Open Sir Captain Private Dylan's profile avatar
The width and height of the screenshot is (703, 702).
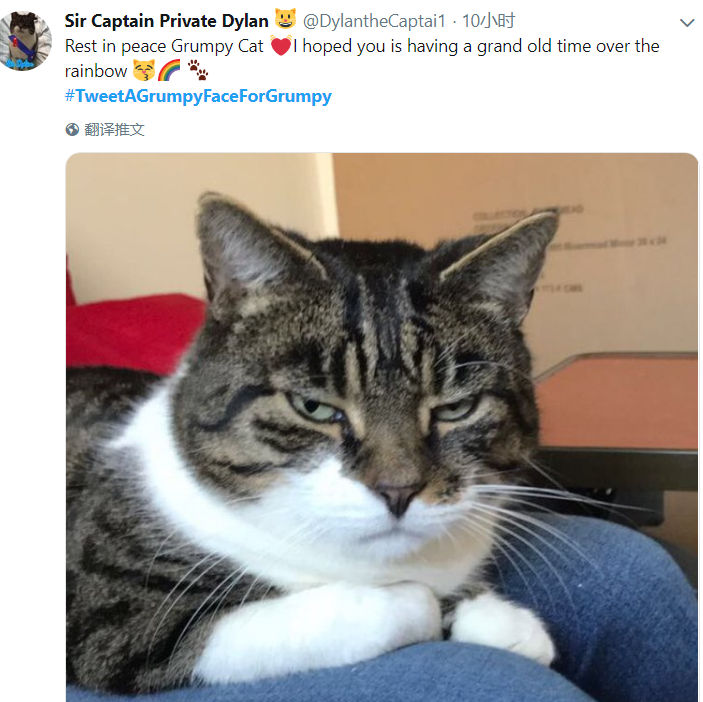(x=25, y=41)
